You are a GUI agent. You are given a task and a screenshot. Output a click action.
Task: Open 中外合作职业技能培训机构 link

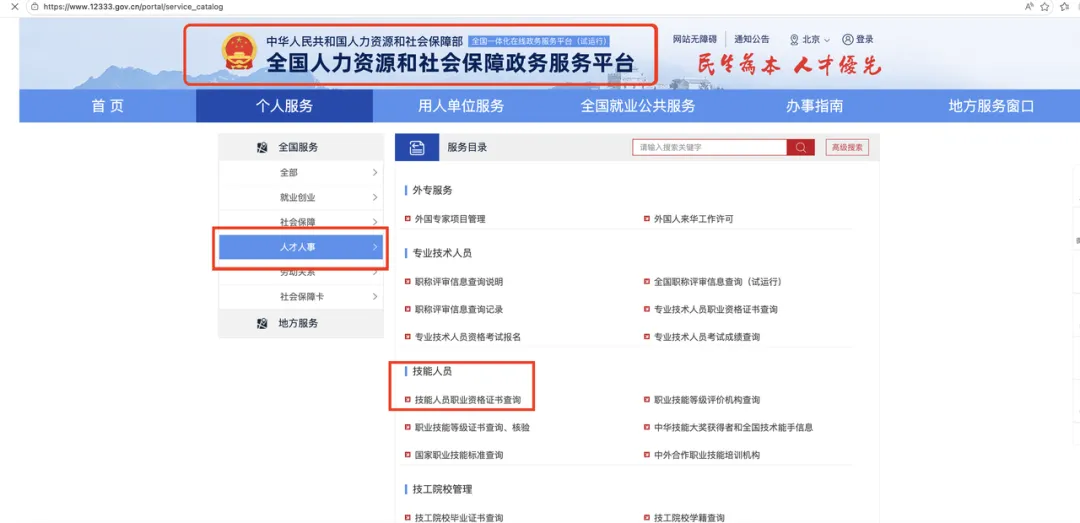click(707, 455)
